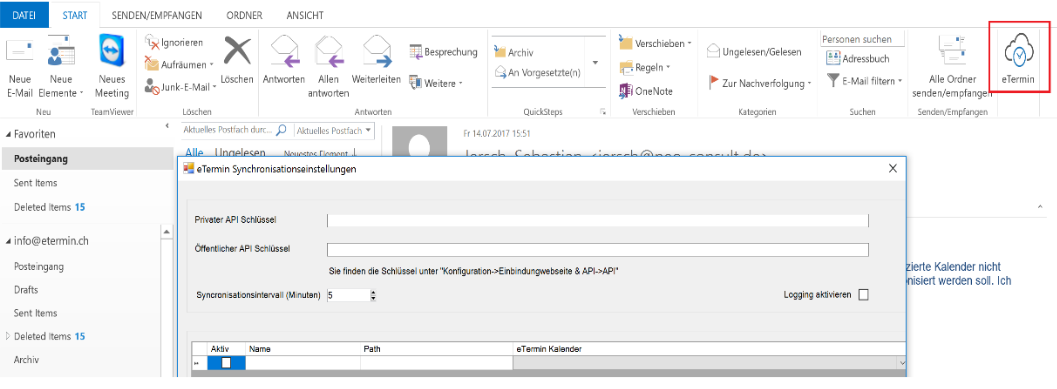
Task: Collapse the folder pane arrow
Action: click(x=167, y=126)
